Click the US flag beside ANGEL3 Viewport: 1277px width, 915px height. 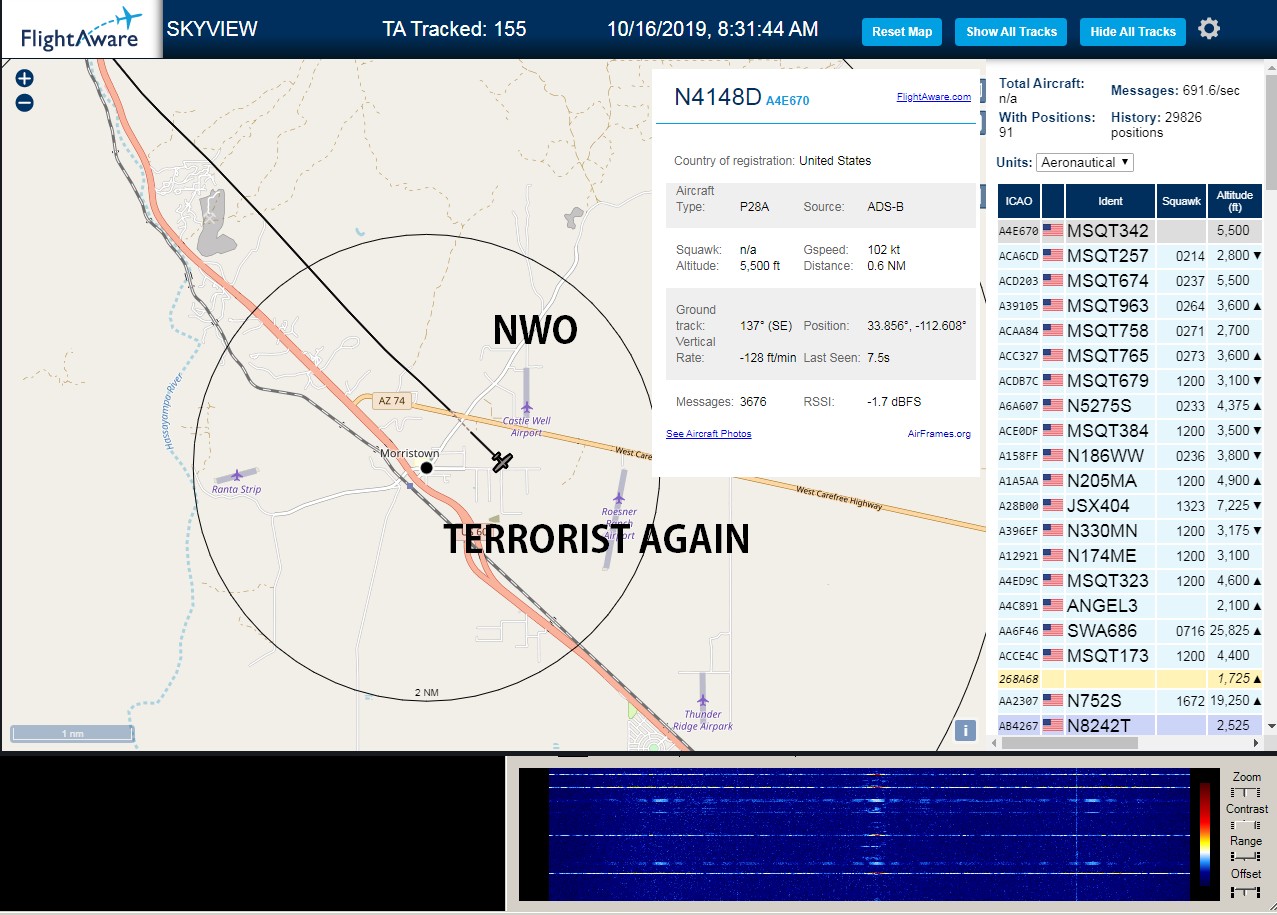(x=1053, y=606)
